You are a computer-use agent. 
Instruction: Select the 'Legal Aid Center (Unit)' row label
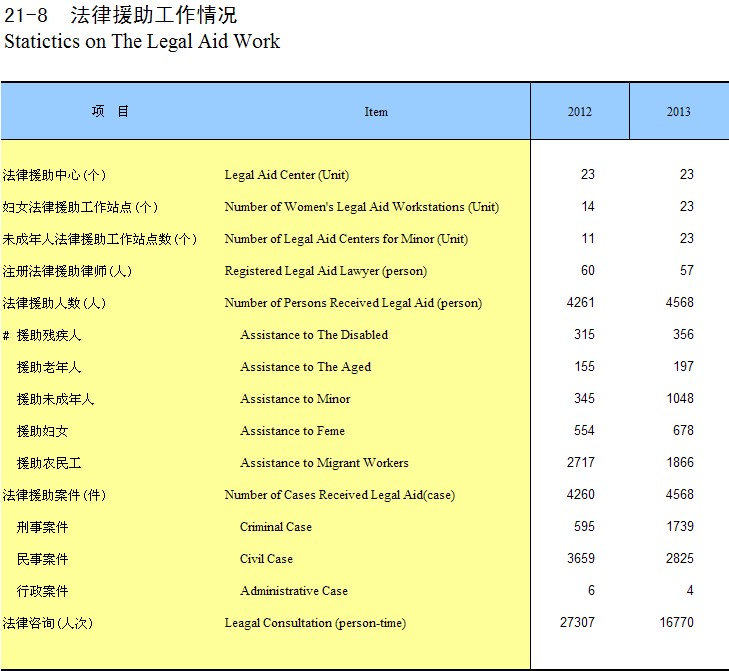click(x=286, y=175)
